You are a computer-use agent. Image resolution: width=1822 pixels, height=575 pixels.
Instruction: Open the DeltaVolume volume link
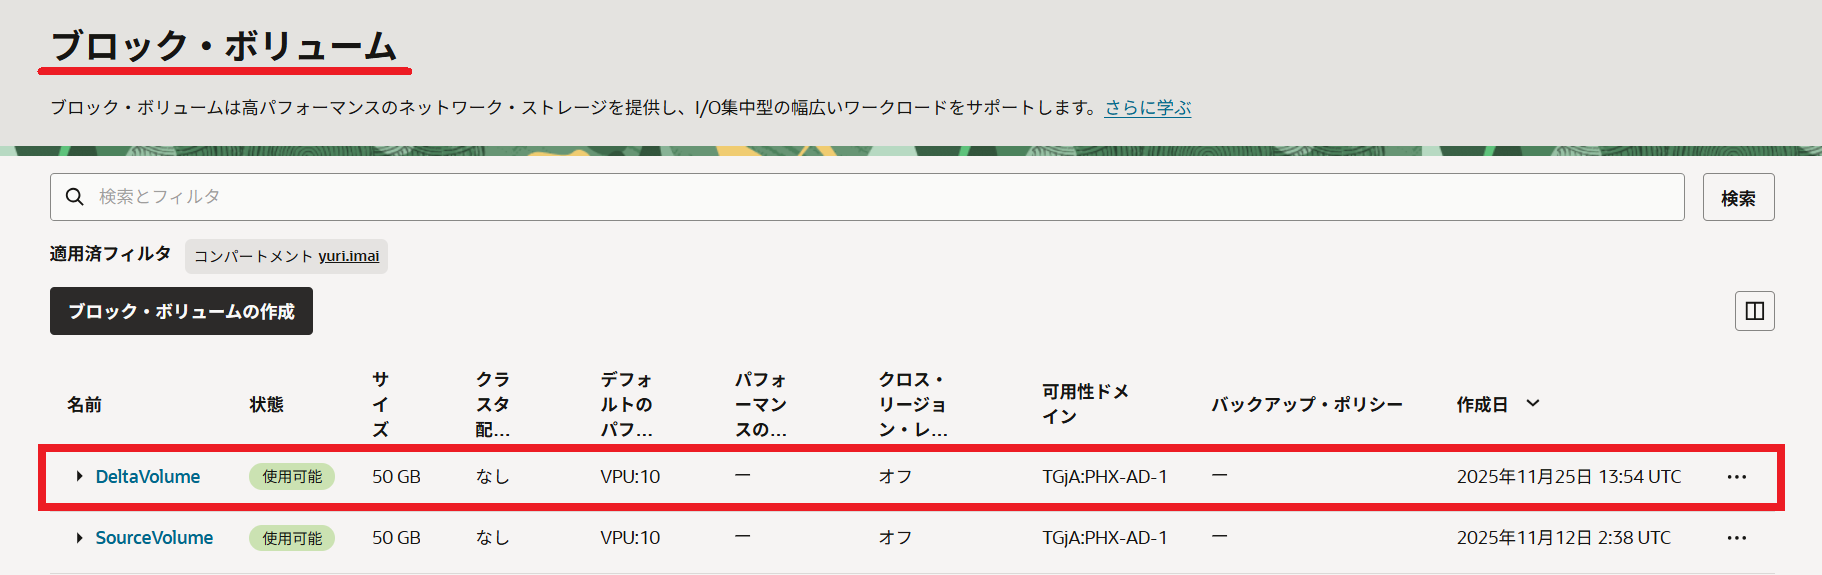point(148,477)
